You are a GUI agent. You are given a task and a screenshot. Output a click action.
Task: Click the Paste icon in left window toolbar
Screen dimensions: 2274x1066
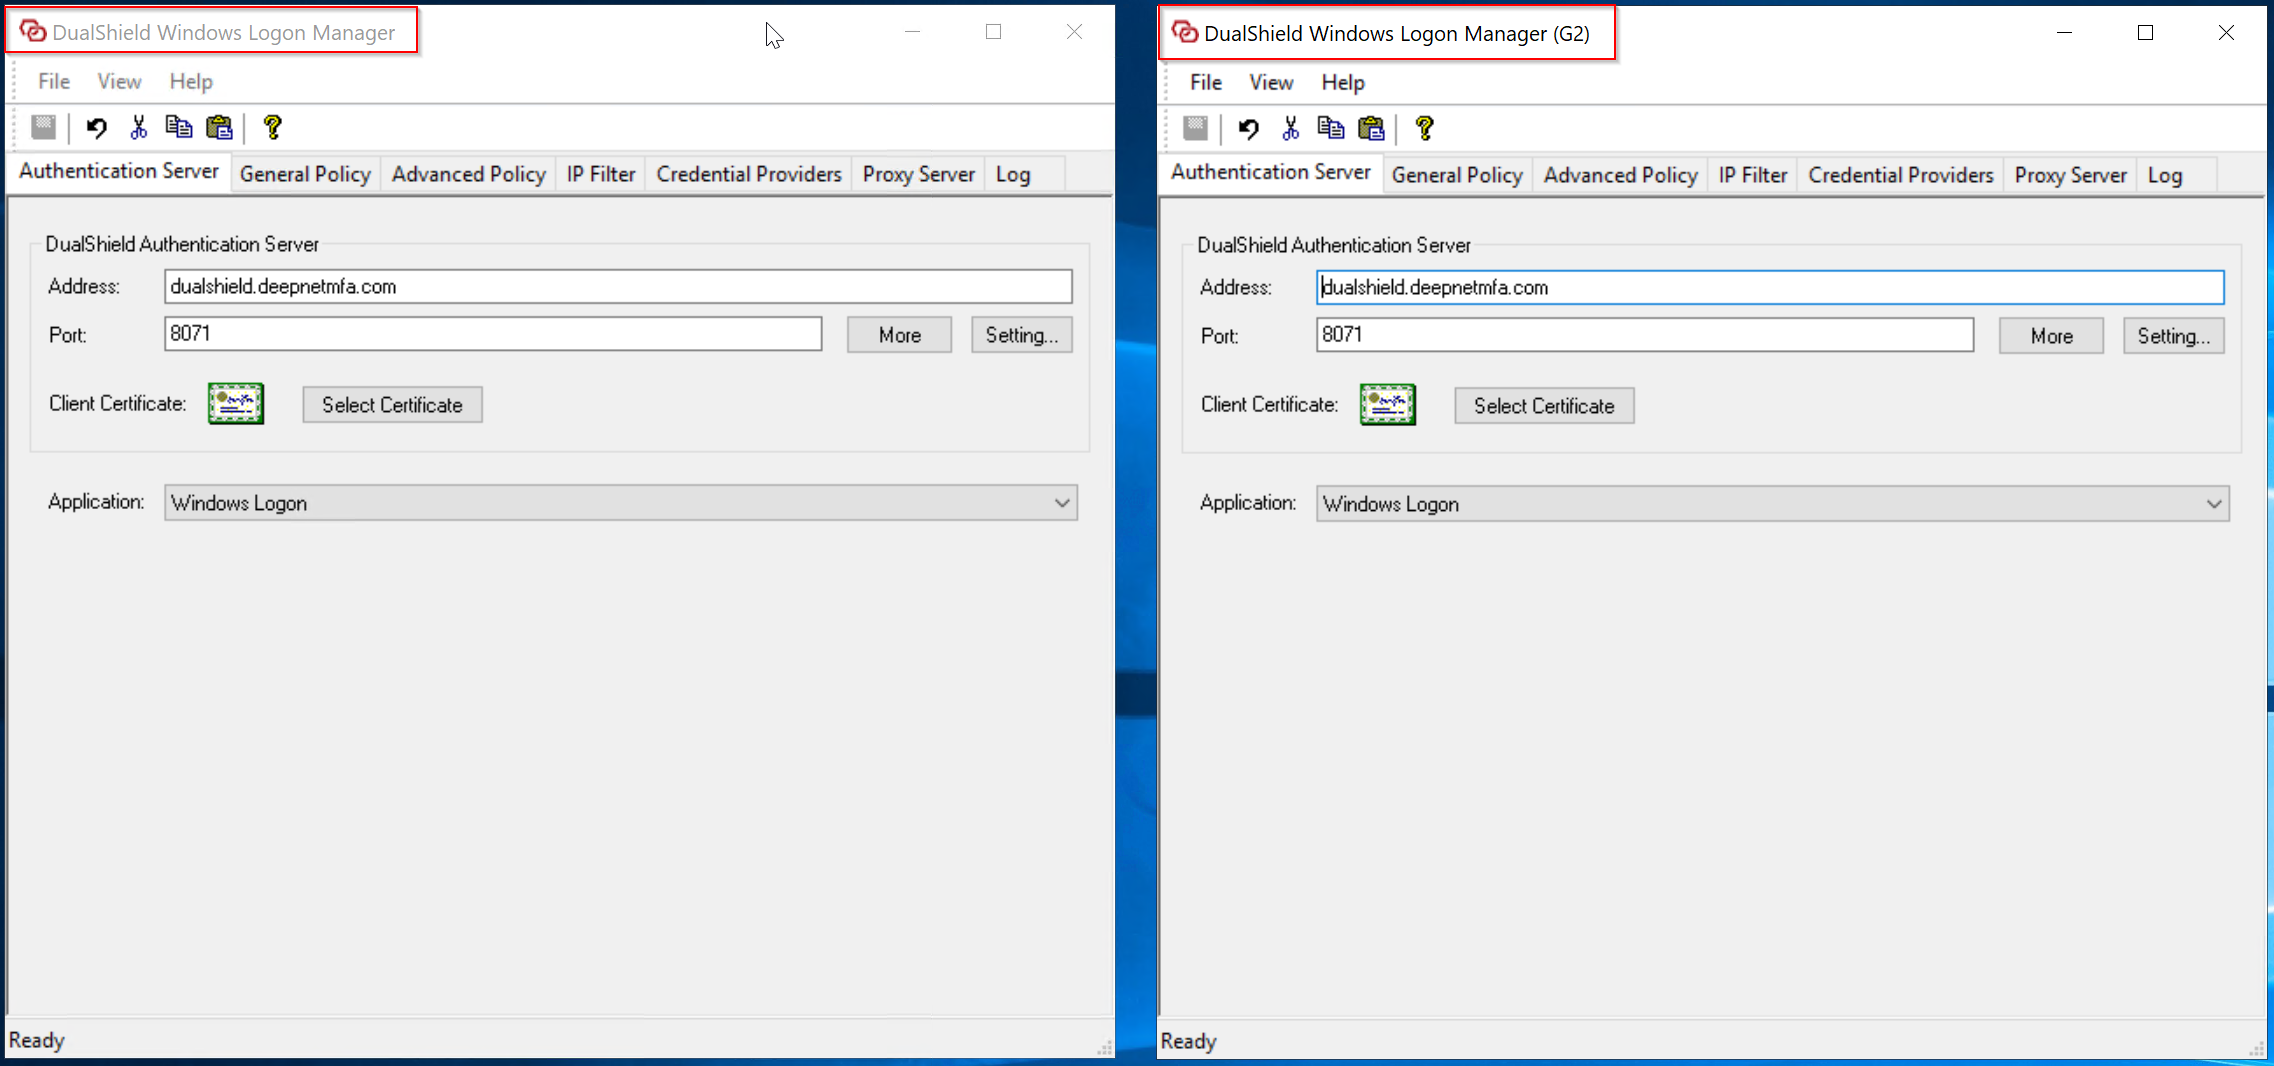[x=219, y=127]
